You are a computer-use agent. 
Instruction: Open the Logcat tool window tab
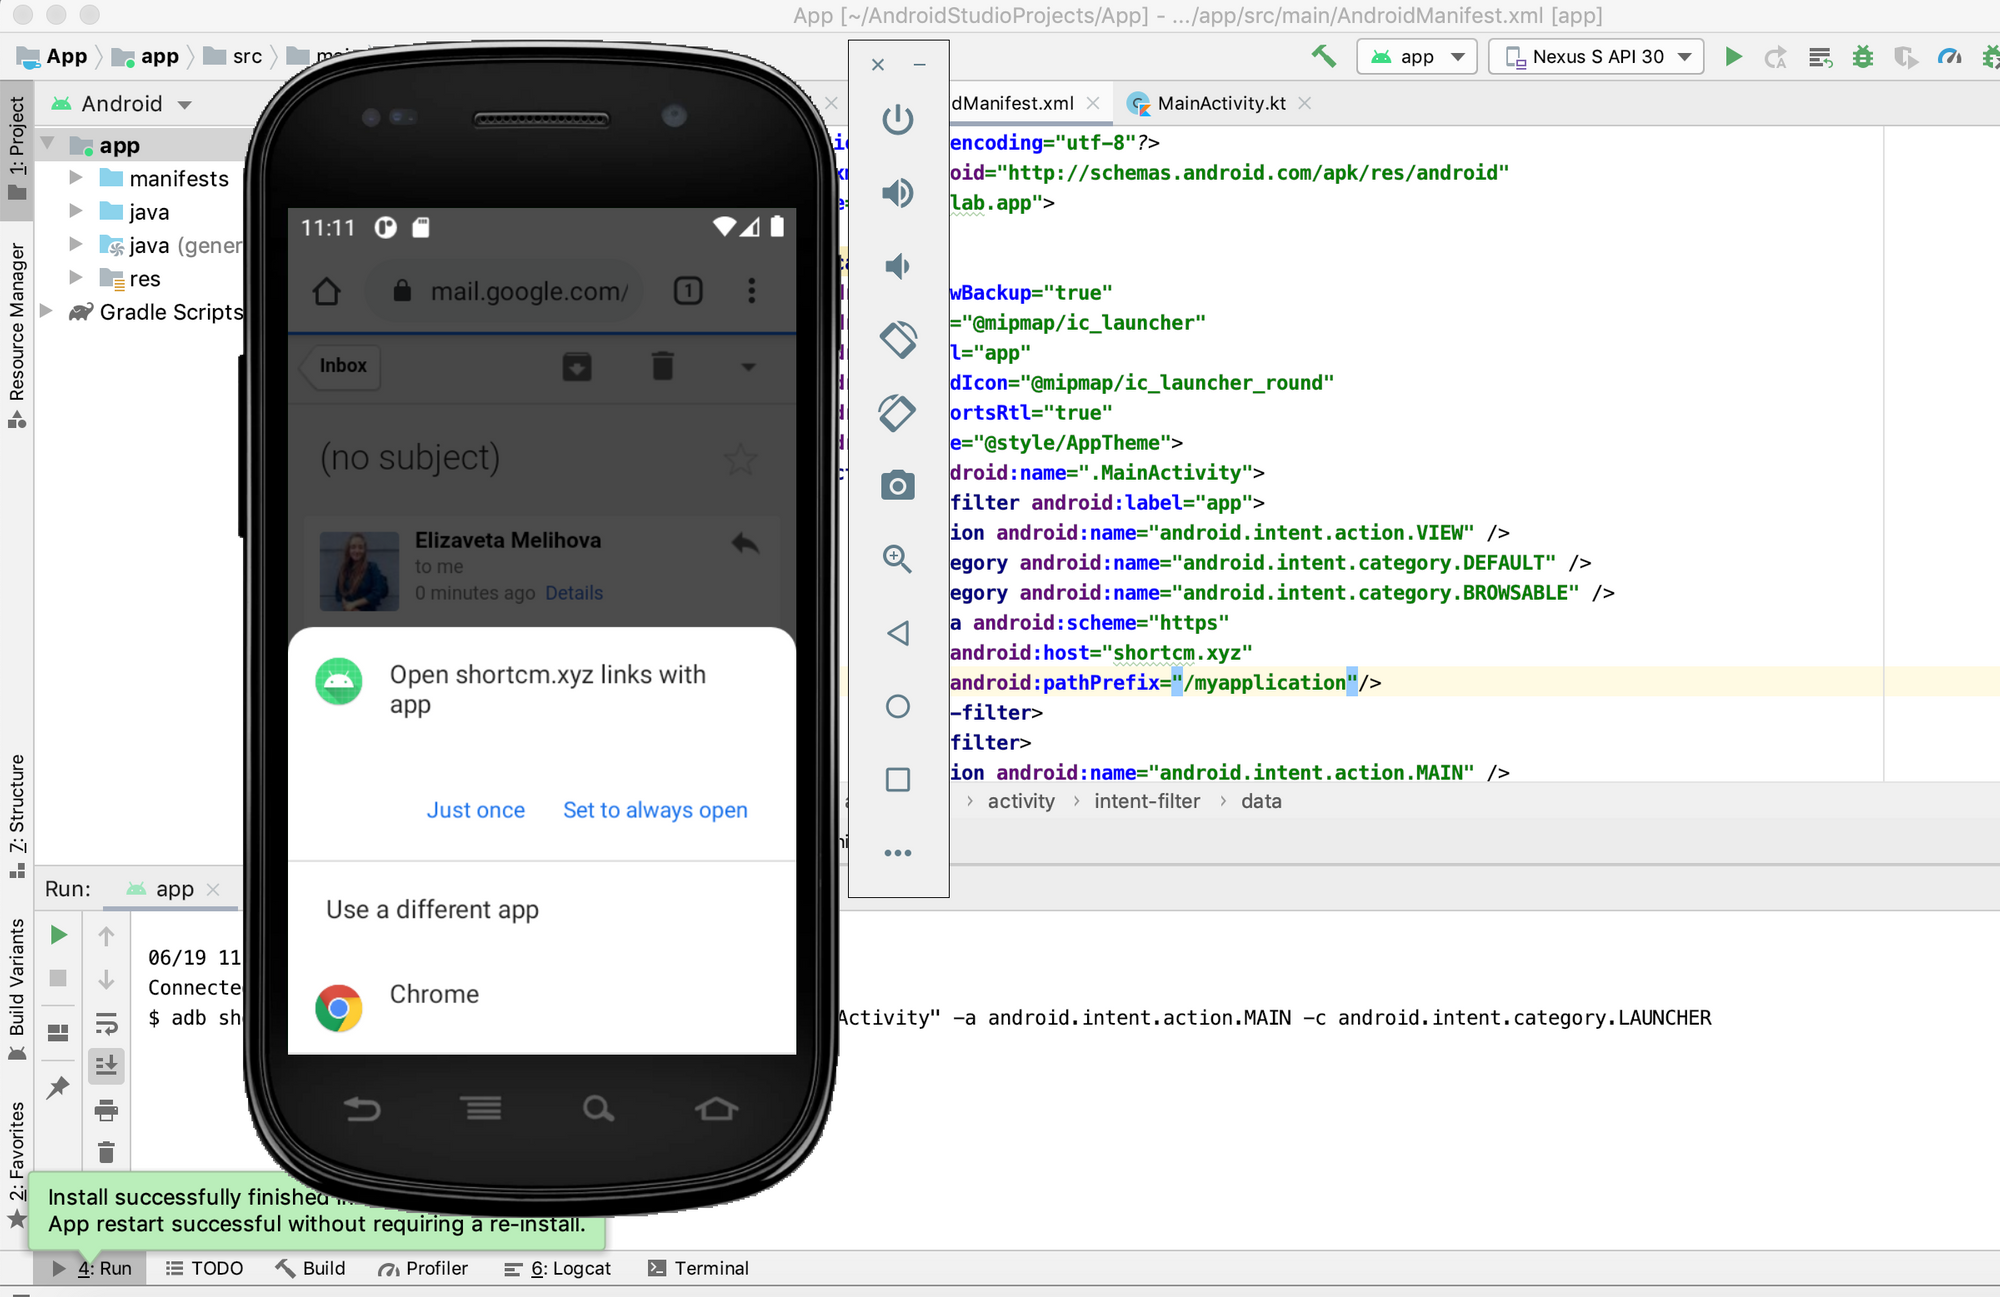tap(570, 1268)
